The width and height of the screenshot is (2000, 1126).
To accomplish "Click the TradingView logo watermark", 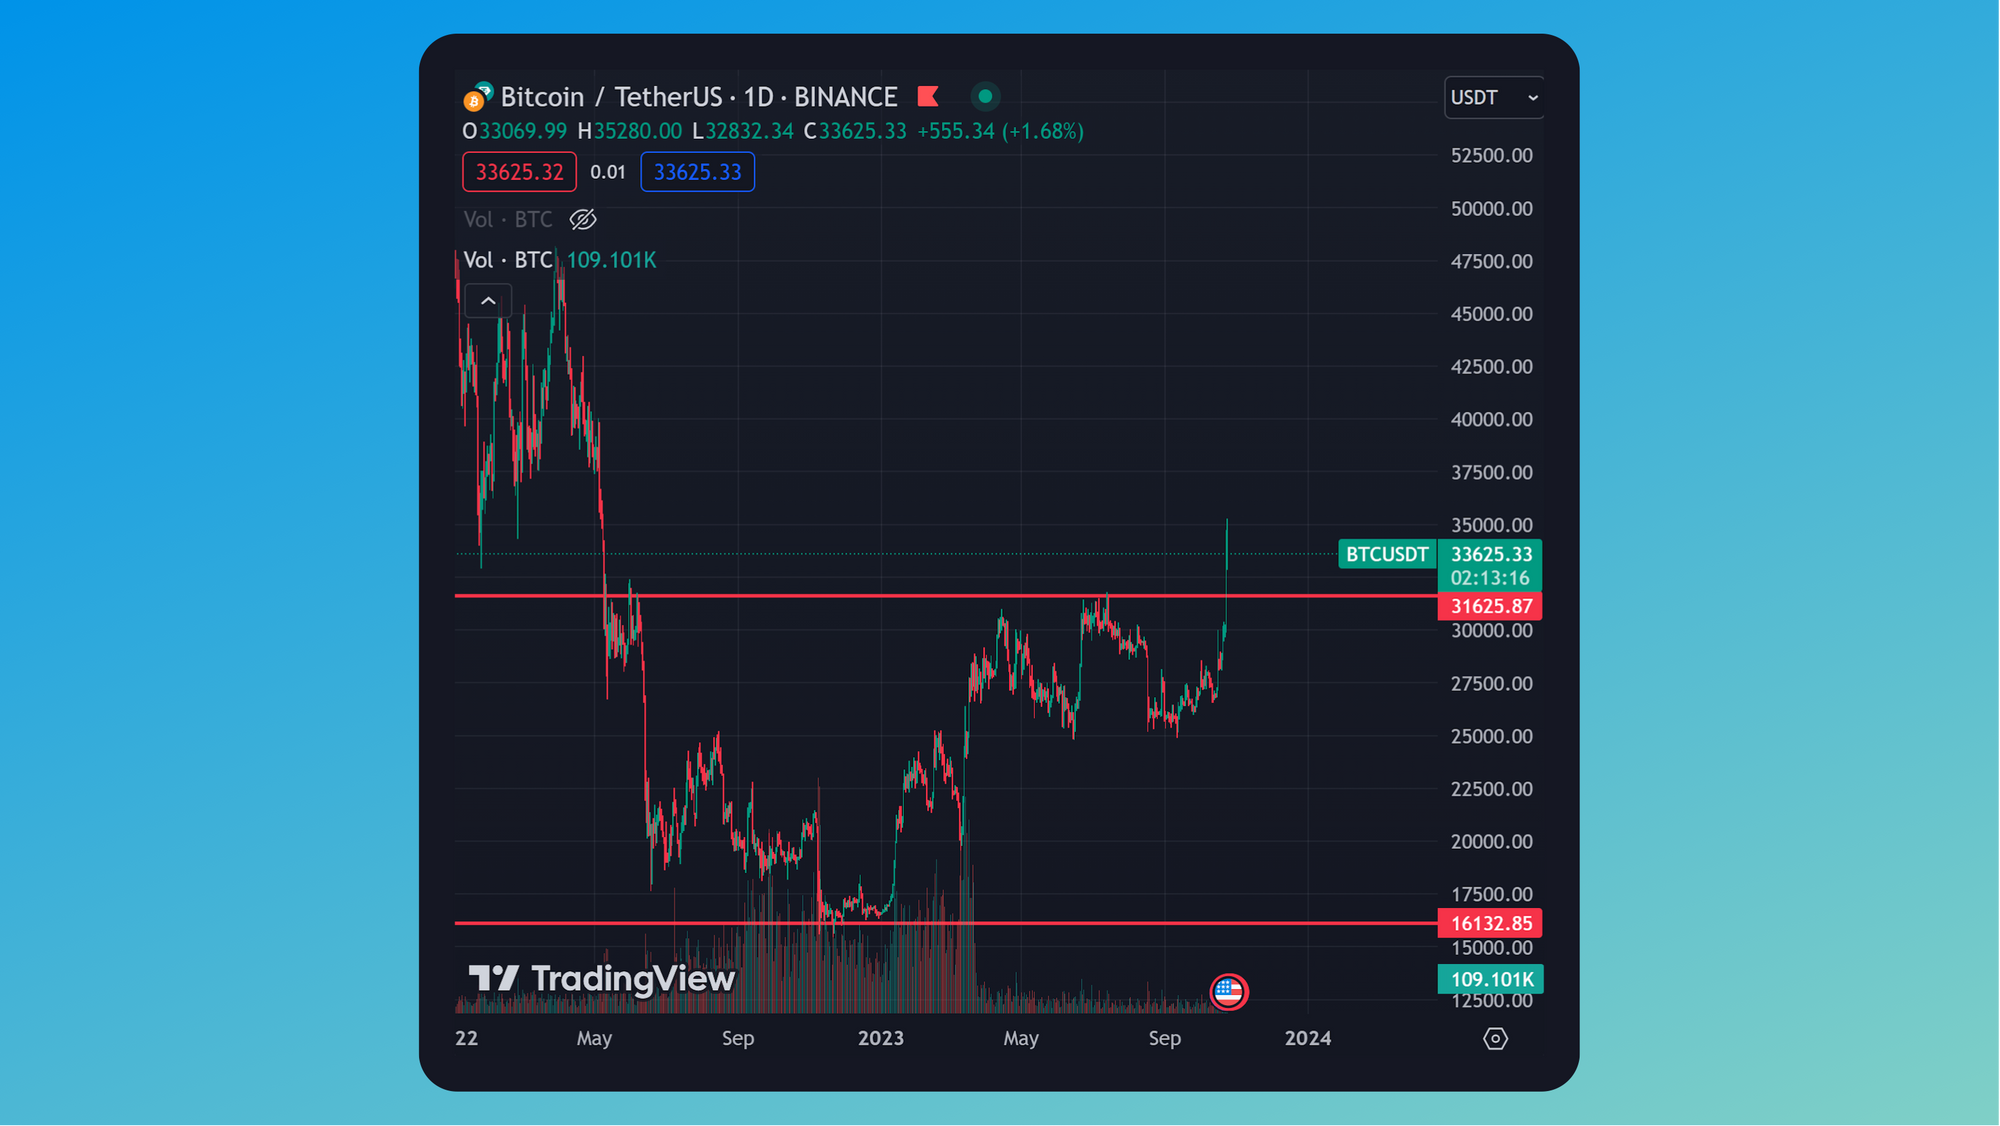I will click(x=602, y=979).
